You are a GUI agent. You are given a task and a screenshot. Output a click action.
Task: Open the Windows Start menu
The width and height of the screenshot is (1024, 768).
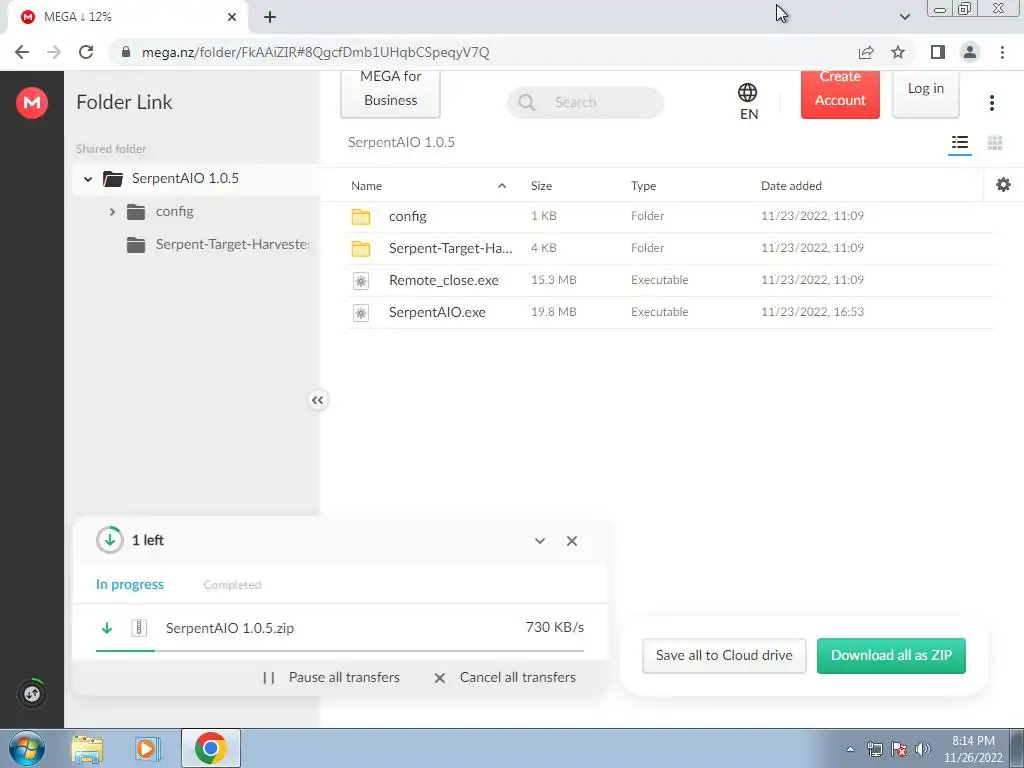tap(26, 748)
